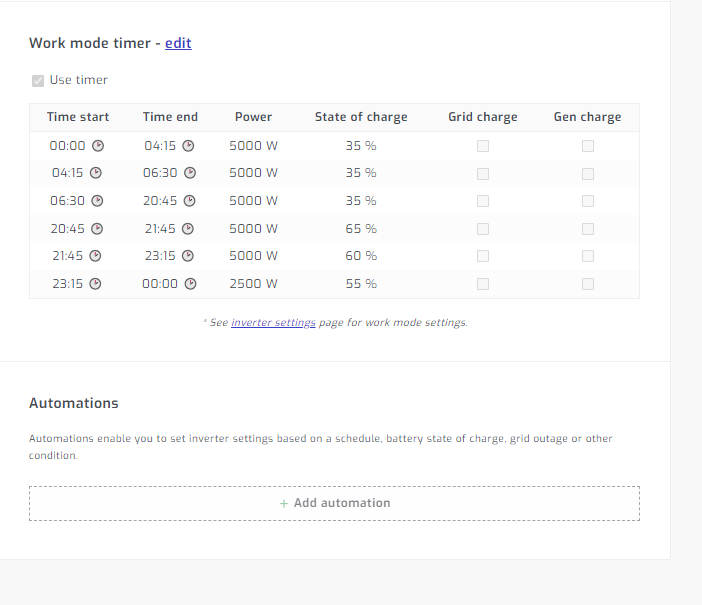Select the 60 % state of charge value
Image resolution: width=702 pixels, height=605 pixels.
tap(361, 256)
